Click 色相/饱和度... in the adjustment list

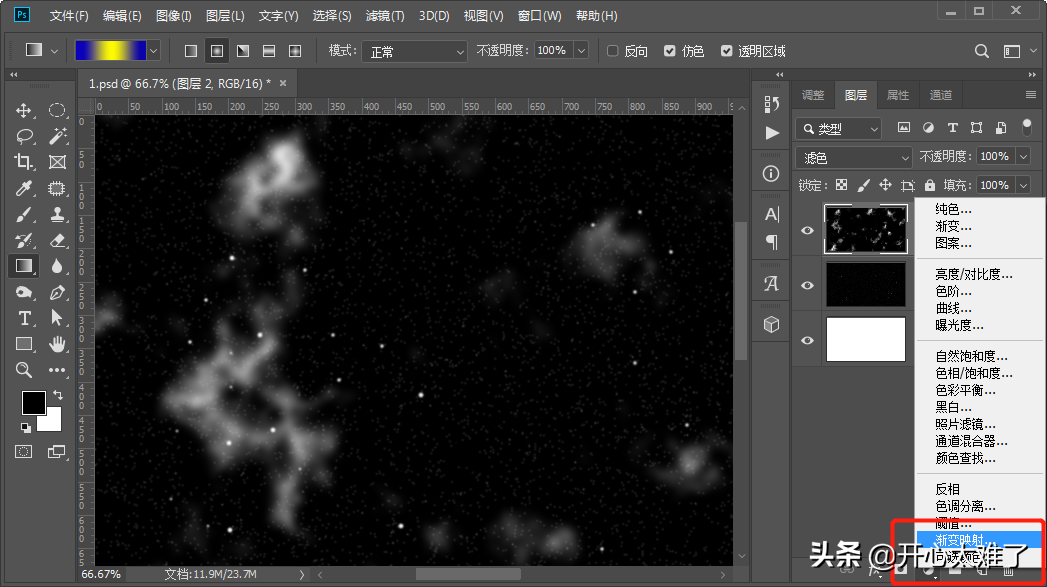973,373
